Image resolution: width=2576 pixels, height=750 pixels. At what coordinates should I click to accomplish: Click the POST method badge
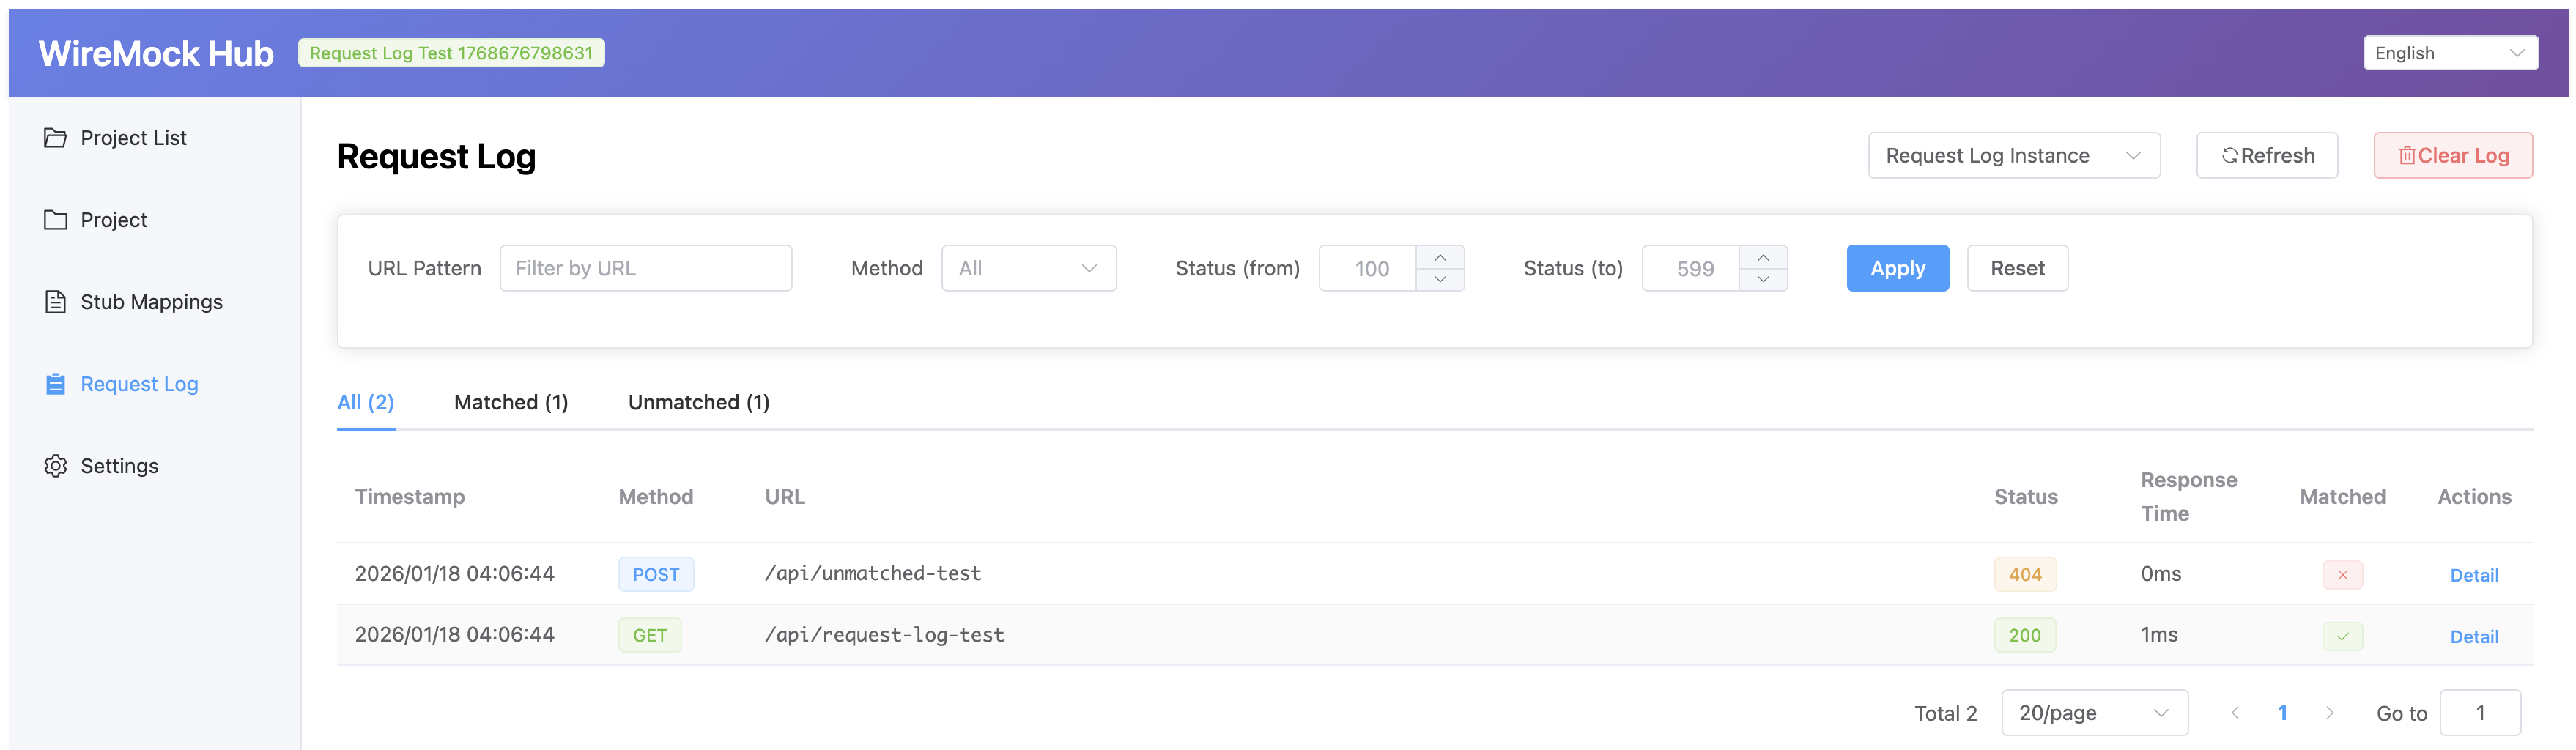pyautogui.click(x=656, y=574)
